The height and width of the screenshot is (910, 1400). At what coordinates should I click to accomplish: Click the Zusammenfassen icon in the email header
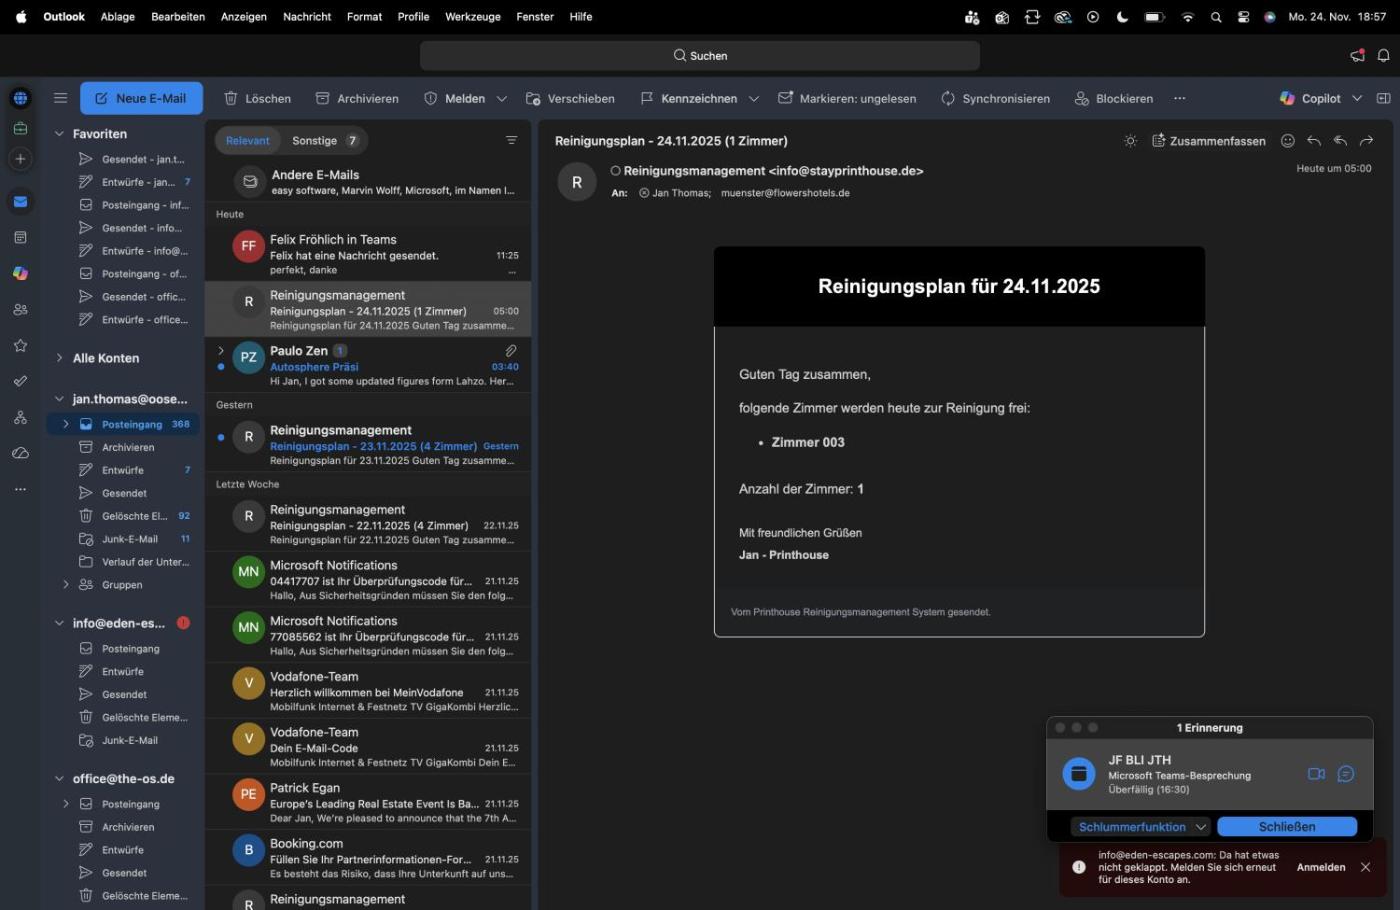1159,141
